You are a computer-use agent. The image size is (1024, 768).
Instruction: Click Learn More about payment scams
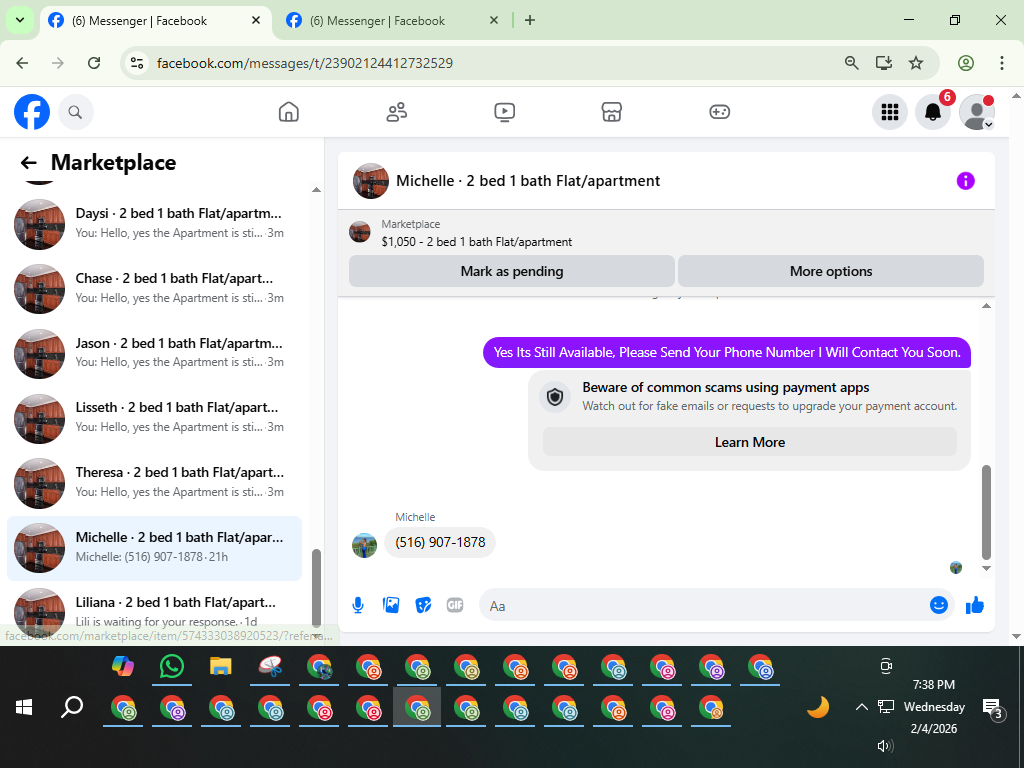point(750,442)
